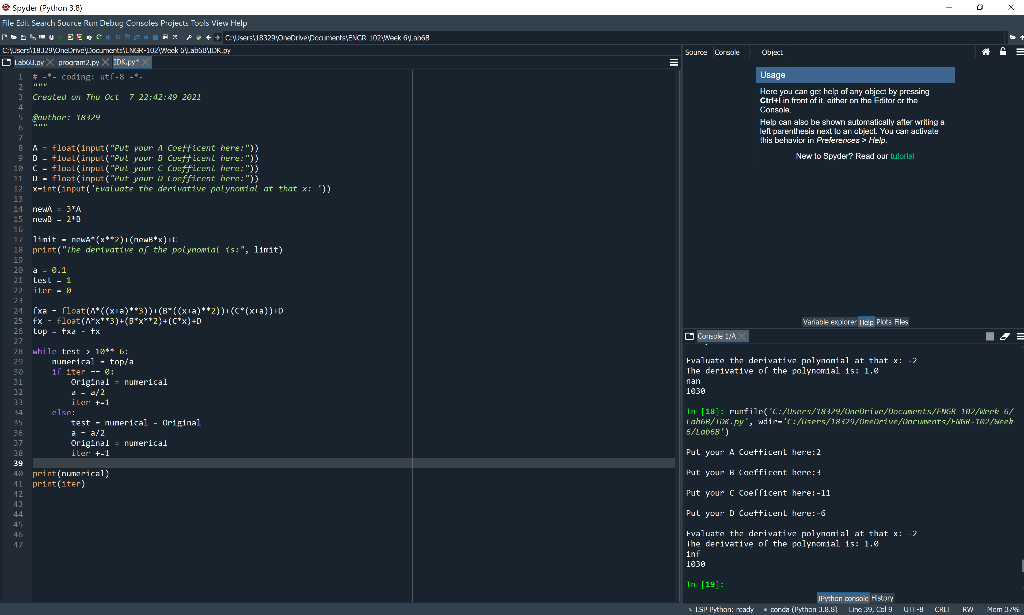Screen dimensions: 1024x615
Task: Click the console stop/interrupt kernel square
Action: coord(991,336)
